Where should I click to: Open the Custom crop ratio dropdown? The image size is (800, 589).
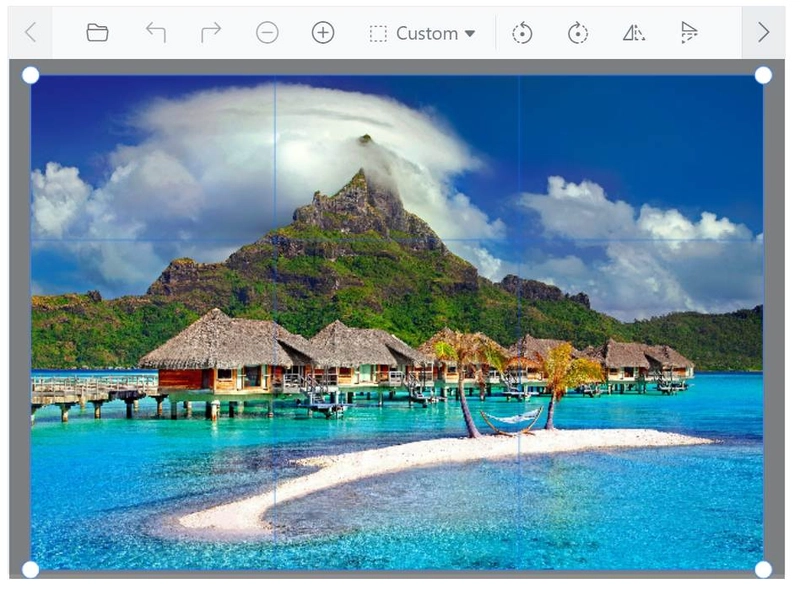pyautogui.click(x=422, y=34)
